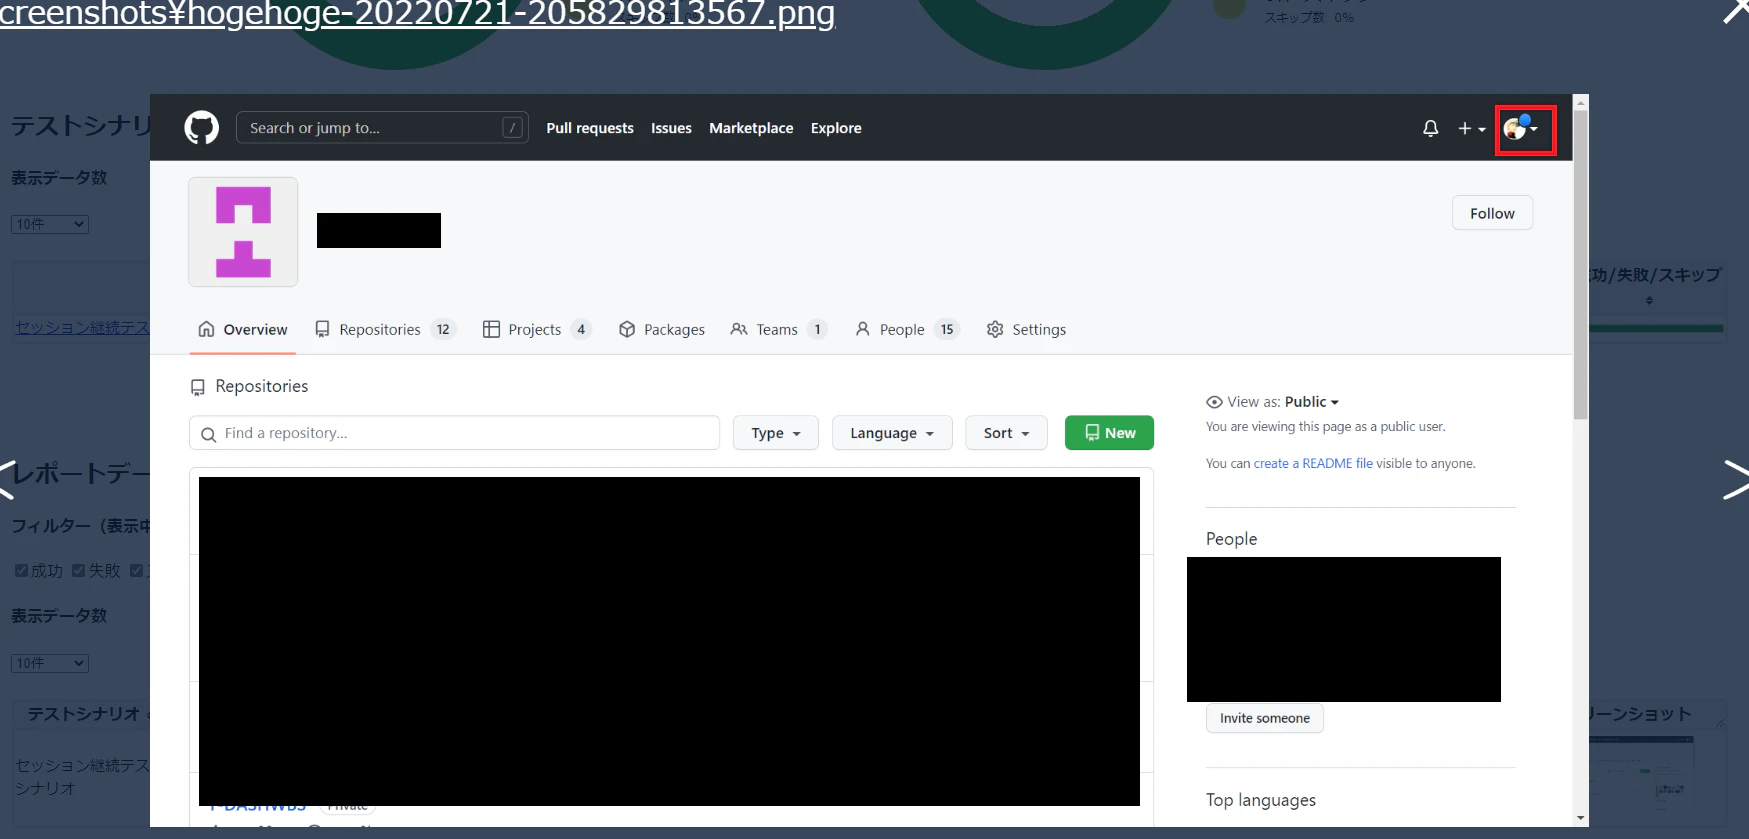
Task: Close the image lightbox with the X
Action: pyautogui.click(x=1735, y=10)
